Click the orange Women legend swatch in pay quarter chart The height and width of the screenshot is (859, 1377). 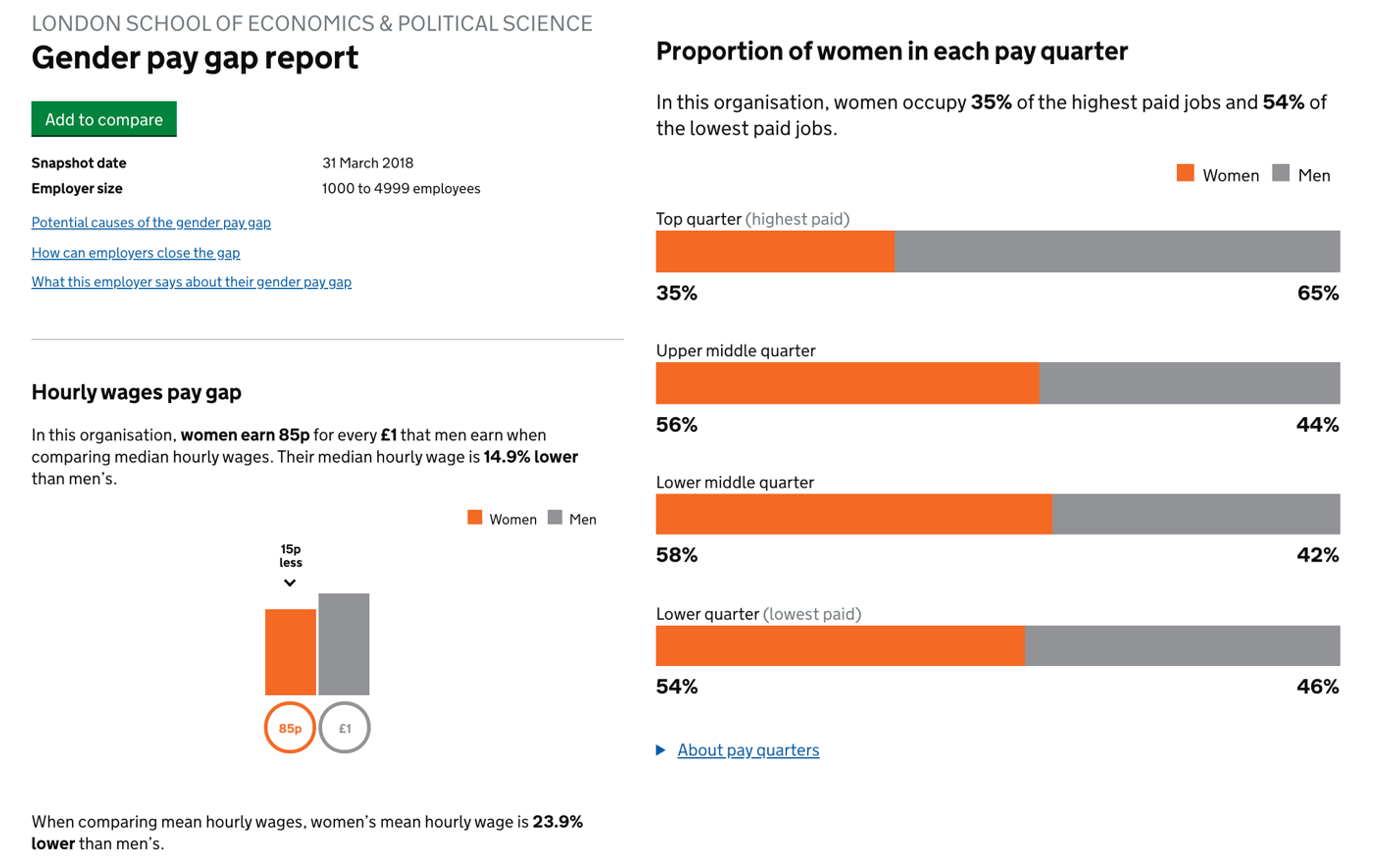[1186, 174]
